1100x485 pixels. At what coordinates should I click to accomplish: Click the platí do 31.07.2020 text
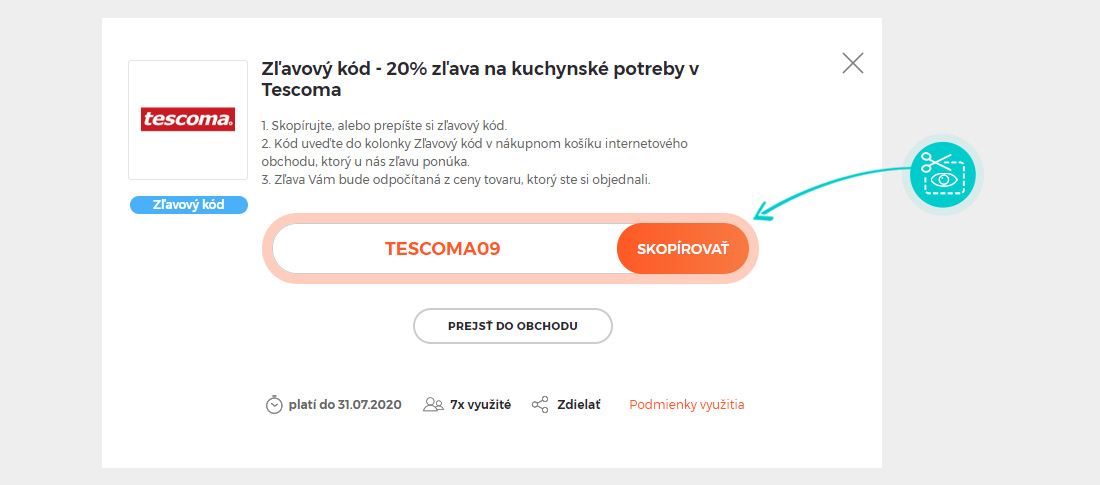(345, 405)
